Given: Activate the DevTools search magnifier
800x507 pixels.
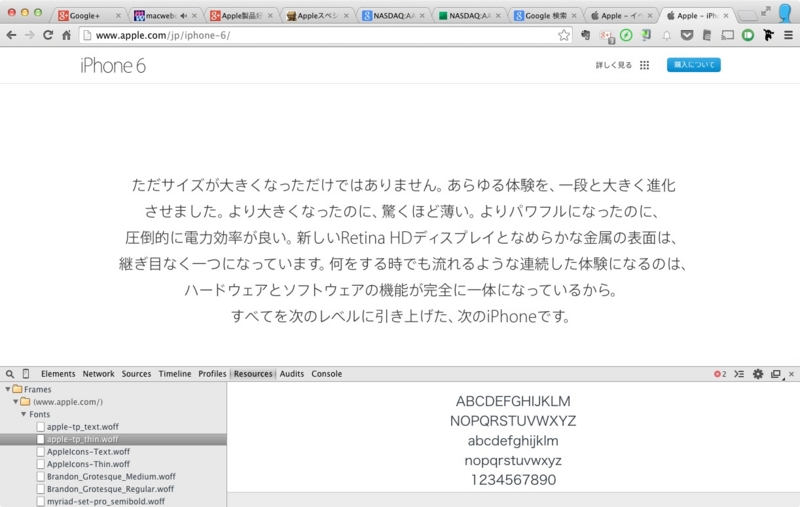Looking at the screenshot, I should click(10, 374).
